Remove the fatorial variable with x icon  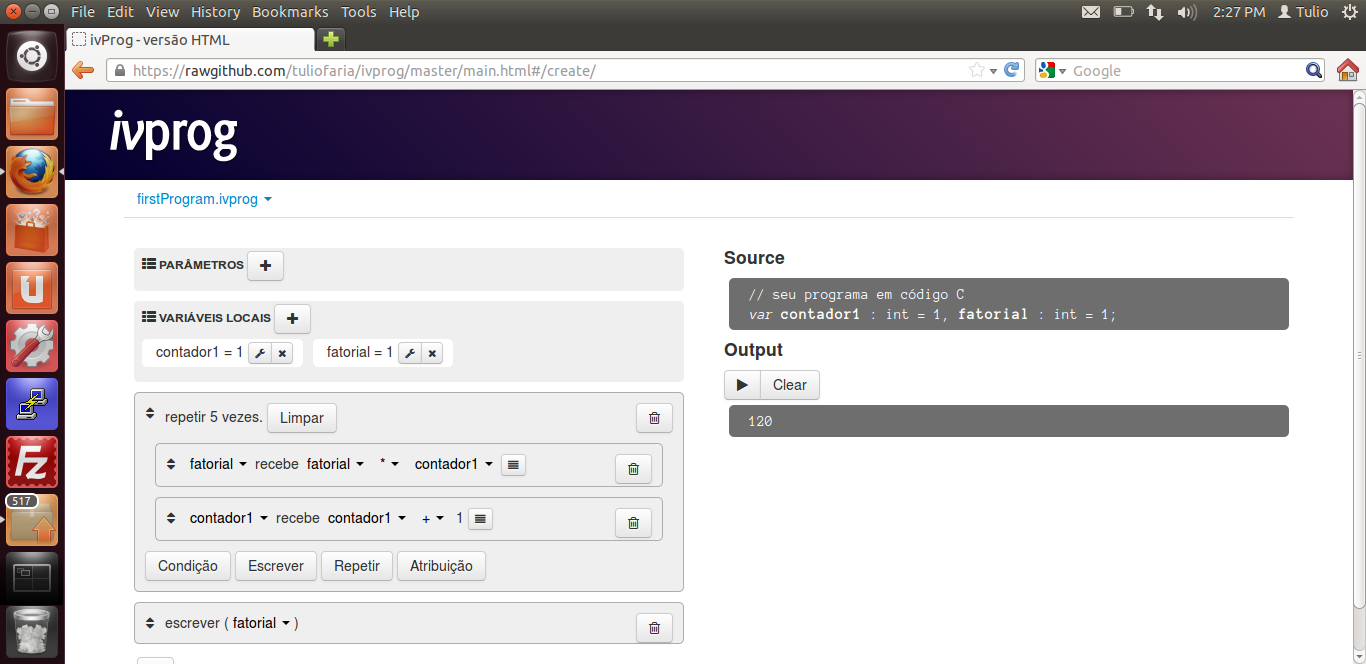(x=432, y=353)
